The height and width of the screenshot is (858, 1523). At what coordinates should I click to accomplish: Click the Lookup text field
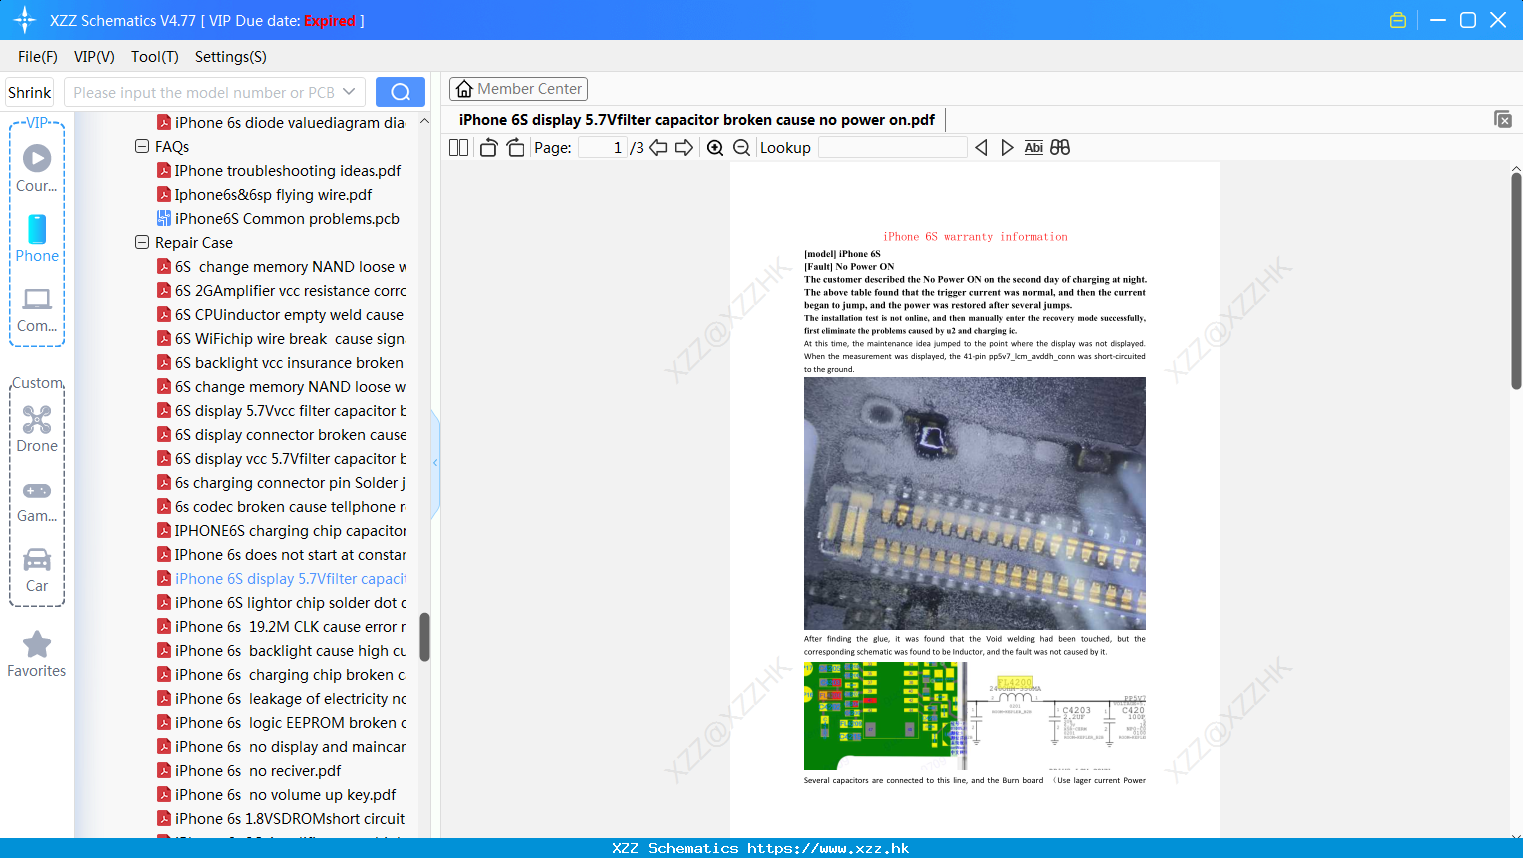point(893,148)
